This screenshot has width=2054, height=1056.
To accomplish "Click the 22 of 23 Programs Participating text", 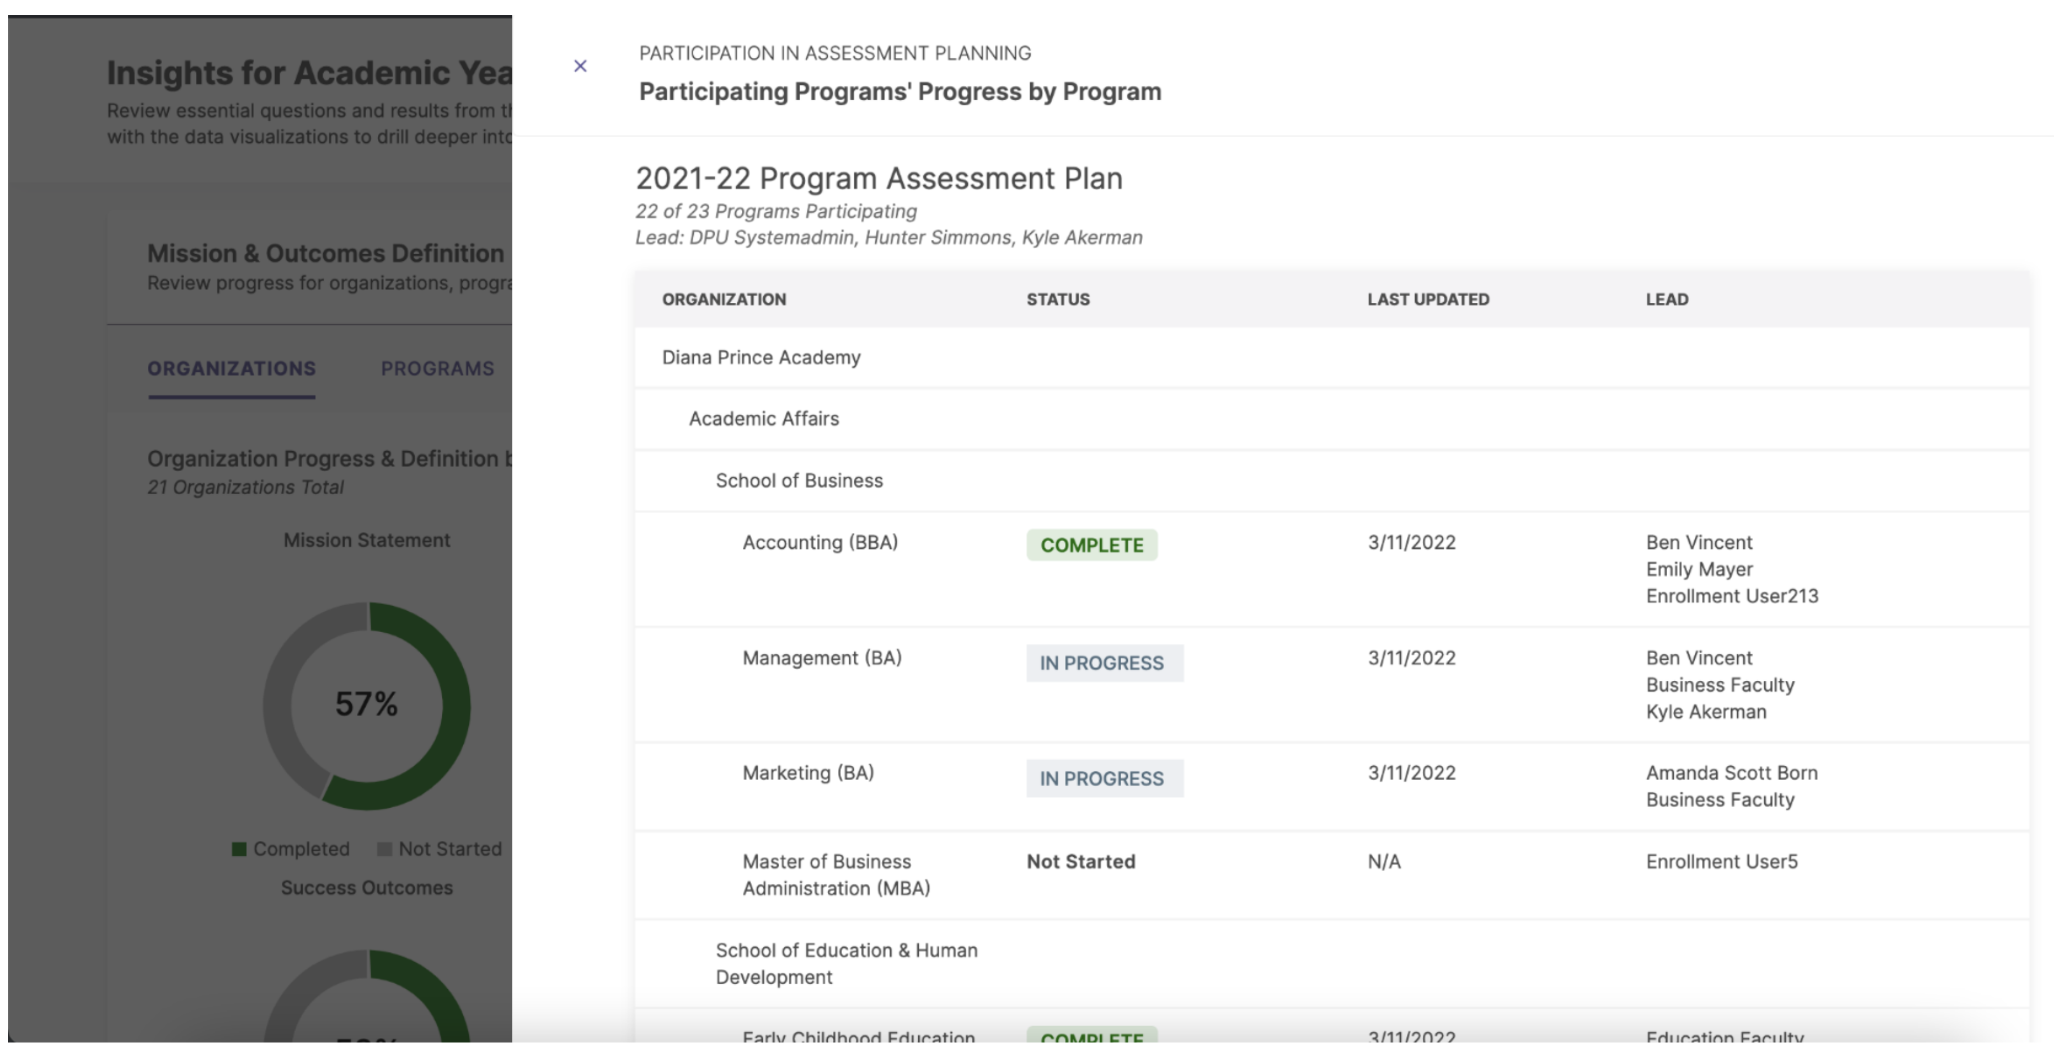I will (x=776, y=211).
